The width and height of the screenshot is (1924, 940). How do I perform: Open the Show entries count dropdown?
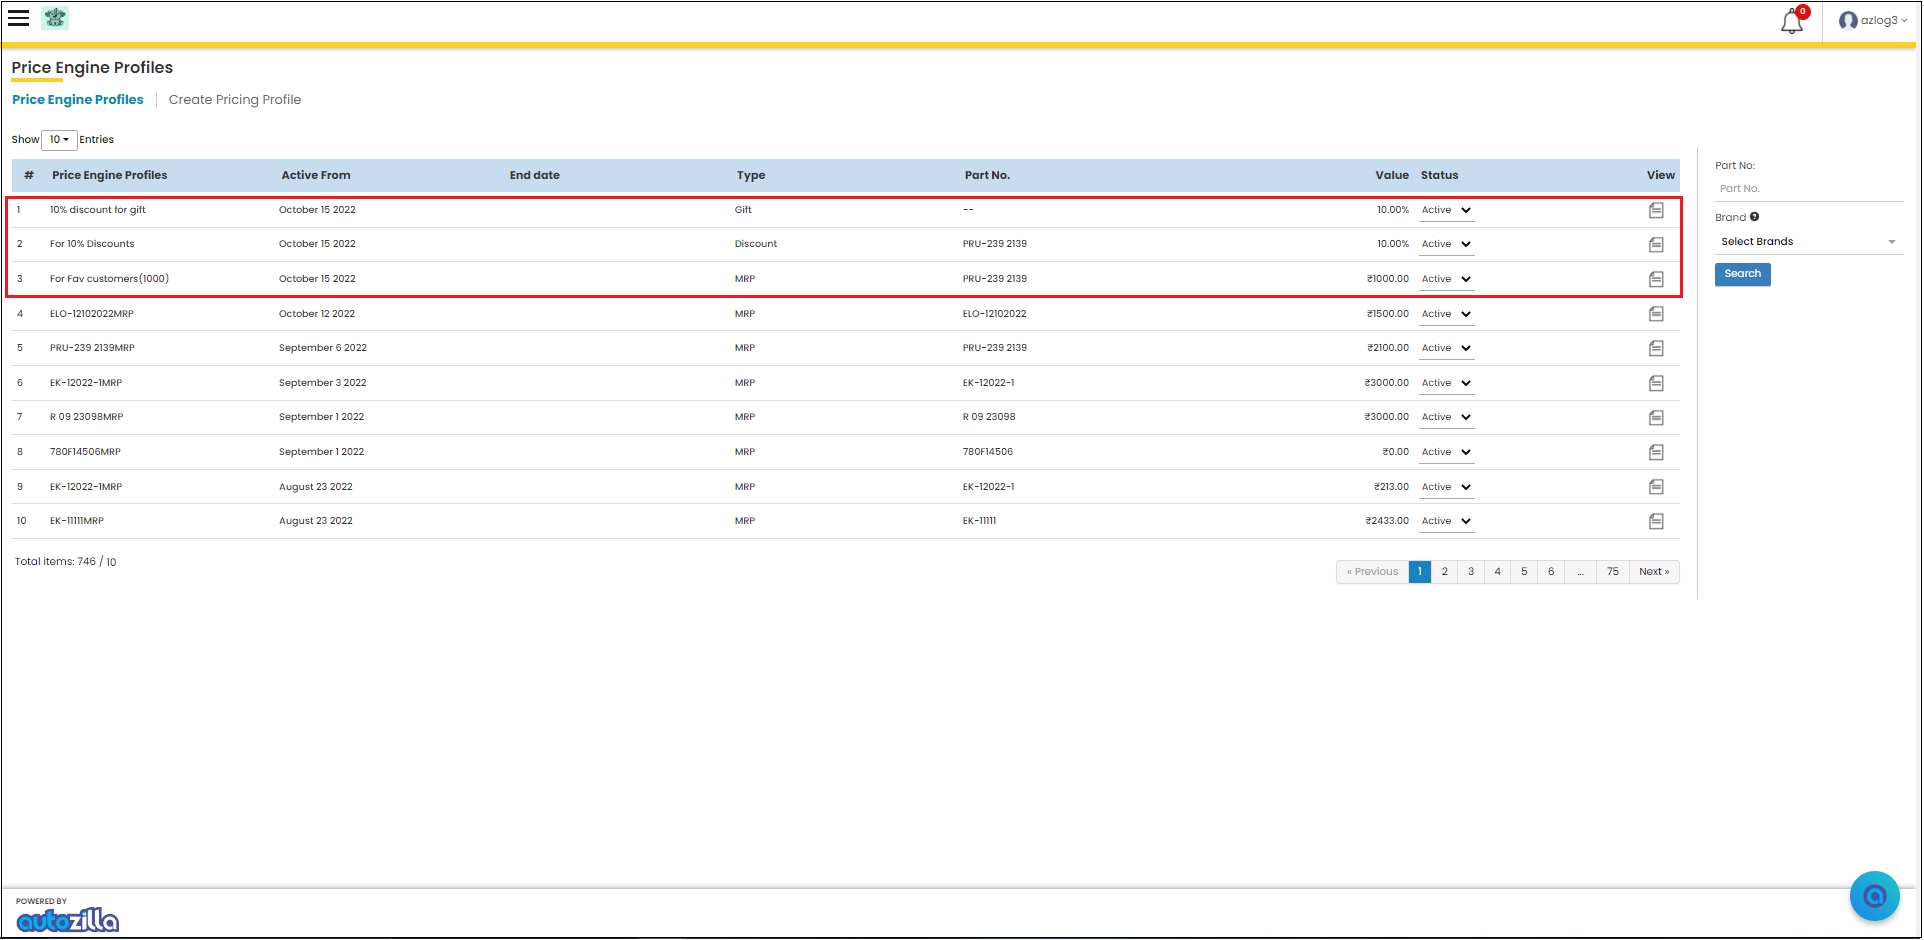(x=59, y=140)
